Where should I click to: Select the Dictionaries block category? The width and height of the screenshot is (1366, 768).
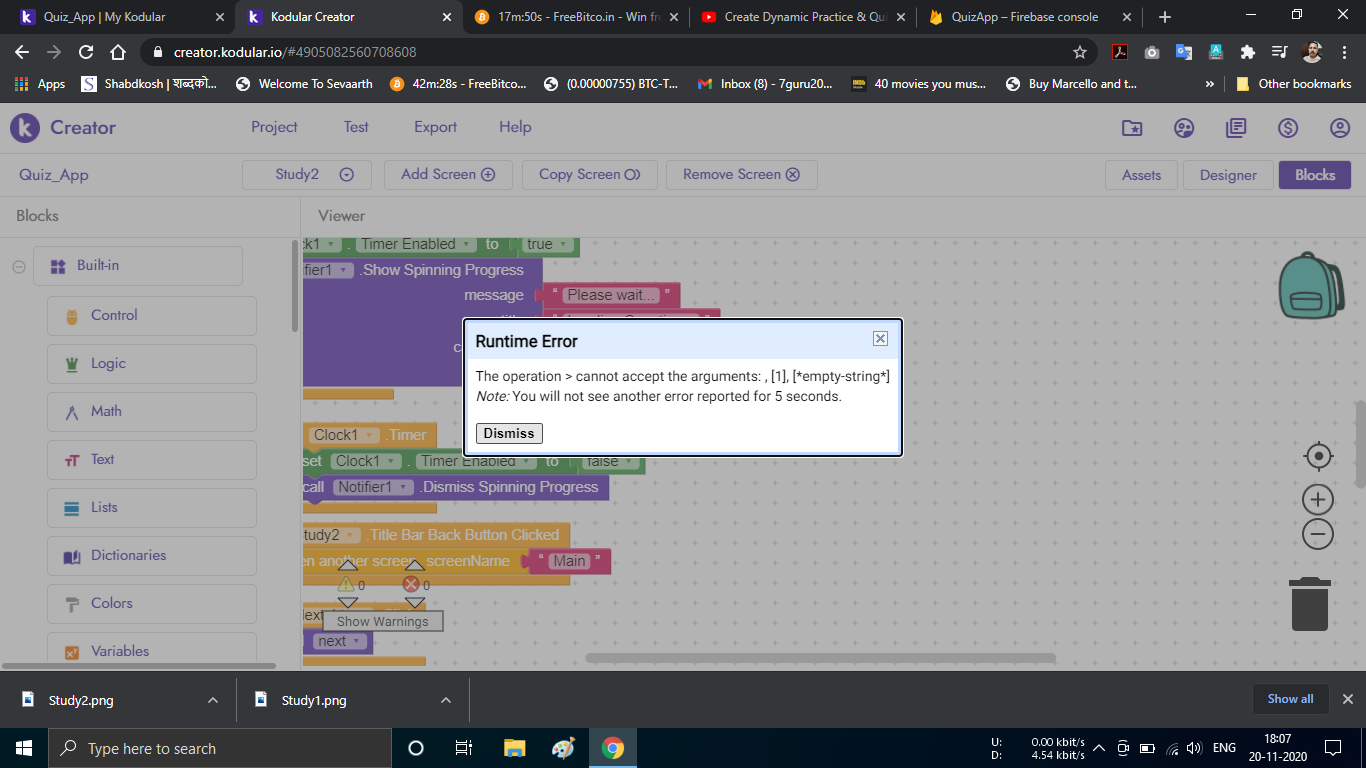click(128, 556)
